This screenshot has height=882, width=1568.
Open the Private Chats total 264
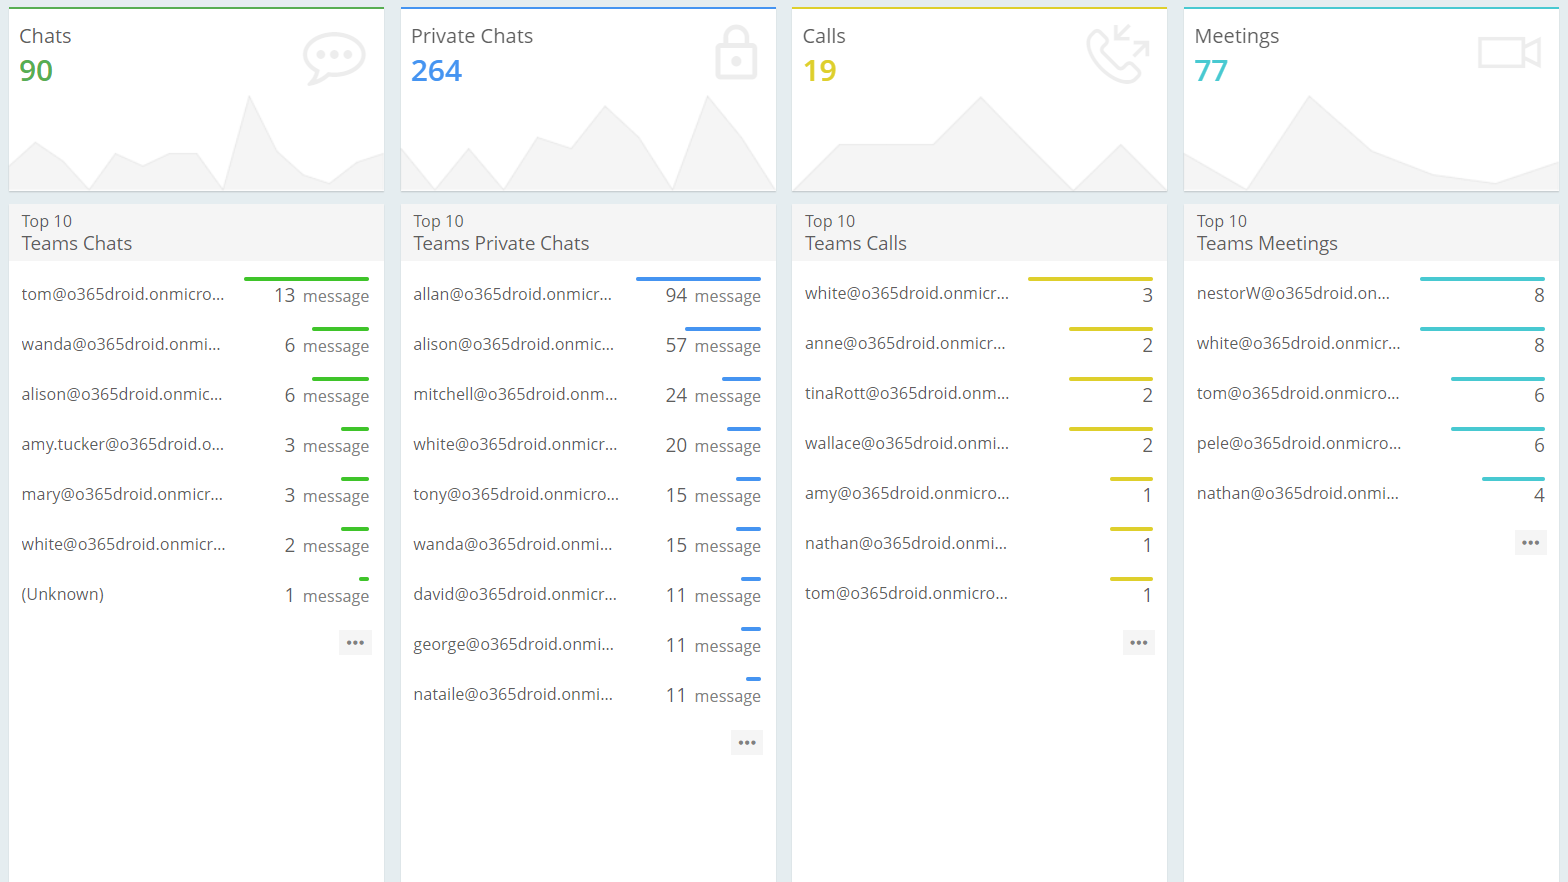[436, 71]
